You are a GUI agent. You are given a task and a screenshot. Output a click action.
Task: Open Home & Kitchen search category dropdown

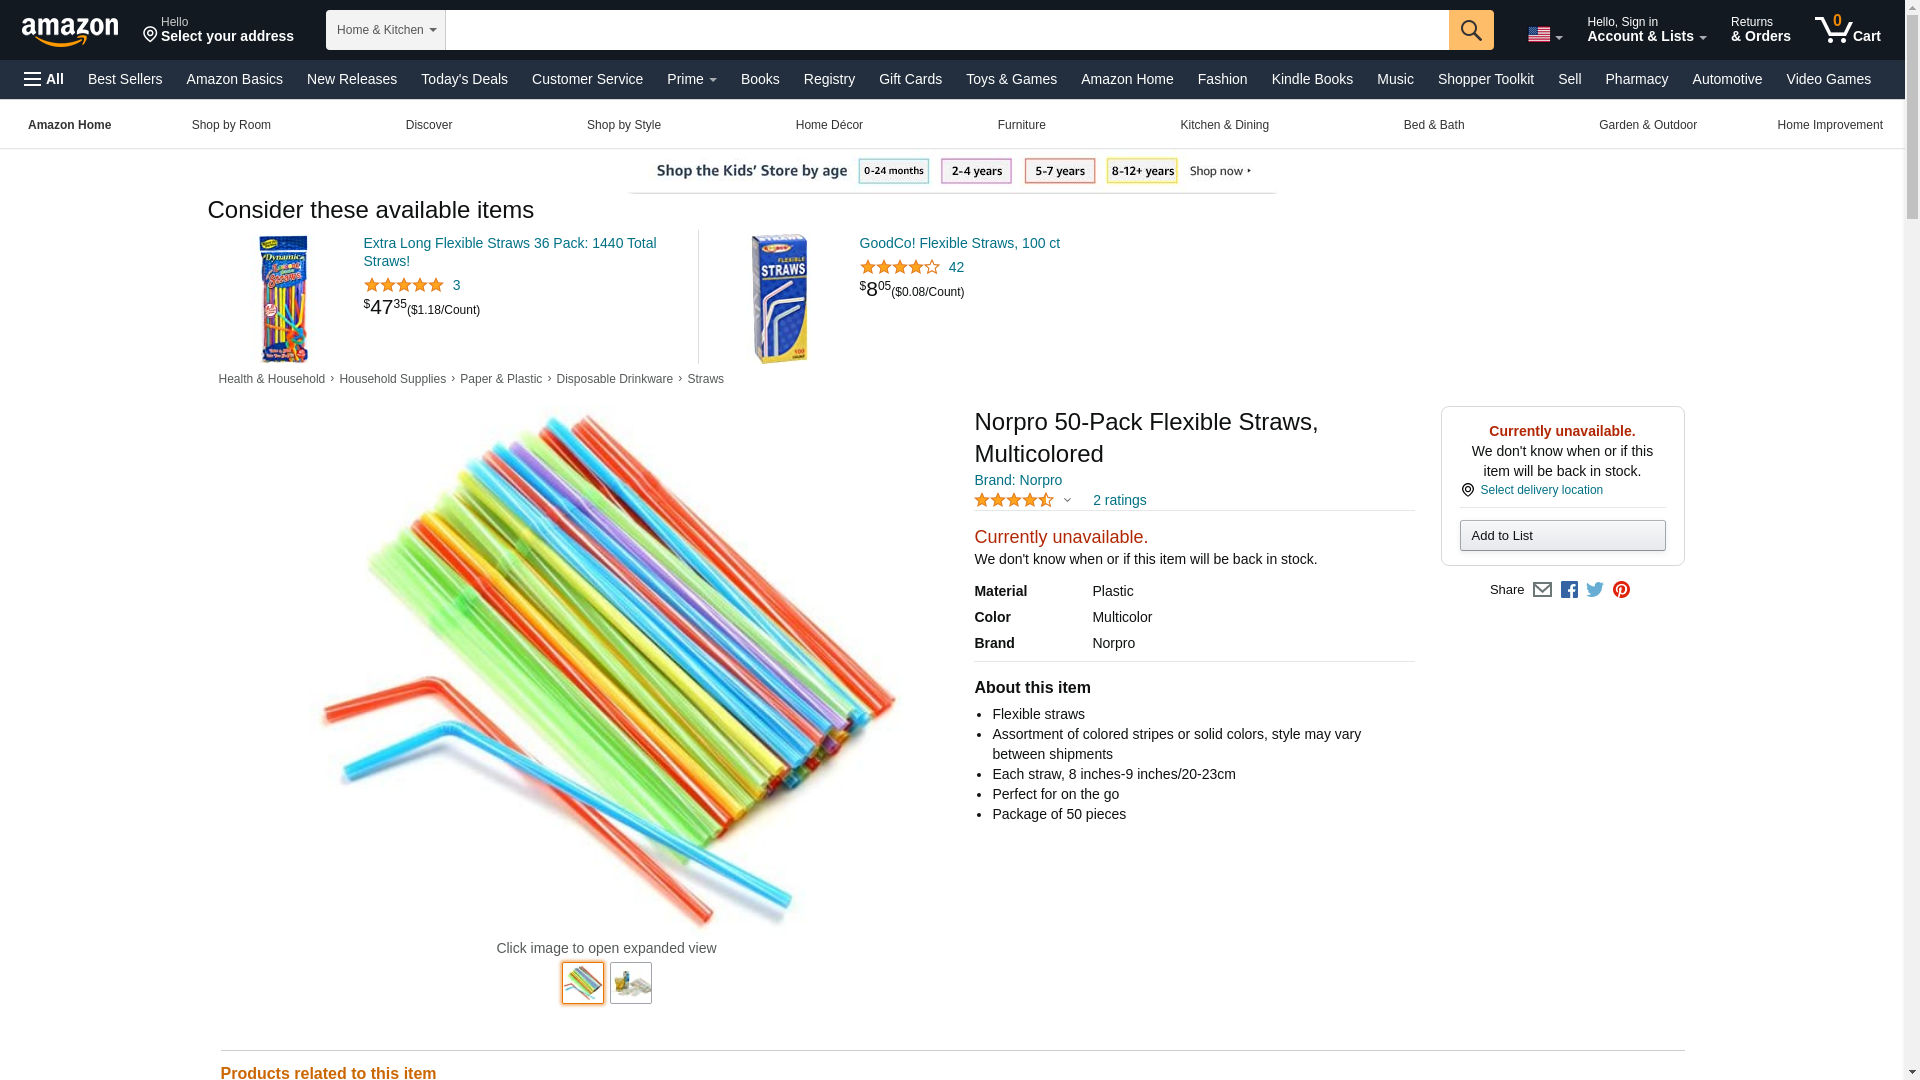[385, 30]
